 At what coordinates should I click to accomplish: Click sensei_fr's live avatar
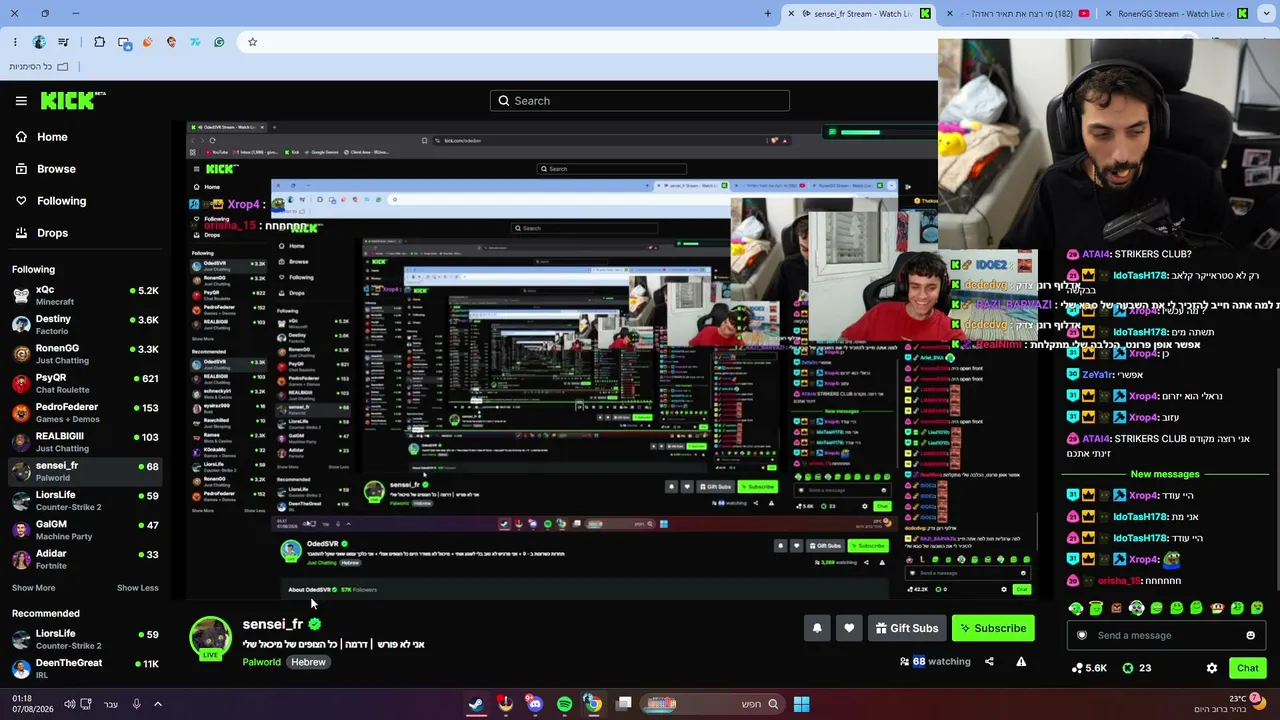(210, 638)
